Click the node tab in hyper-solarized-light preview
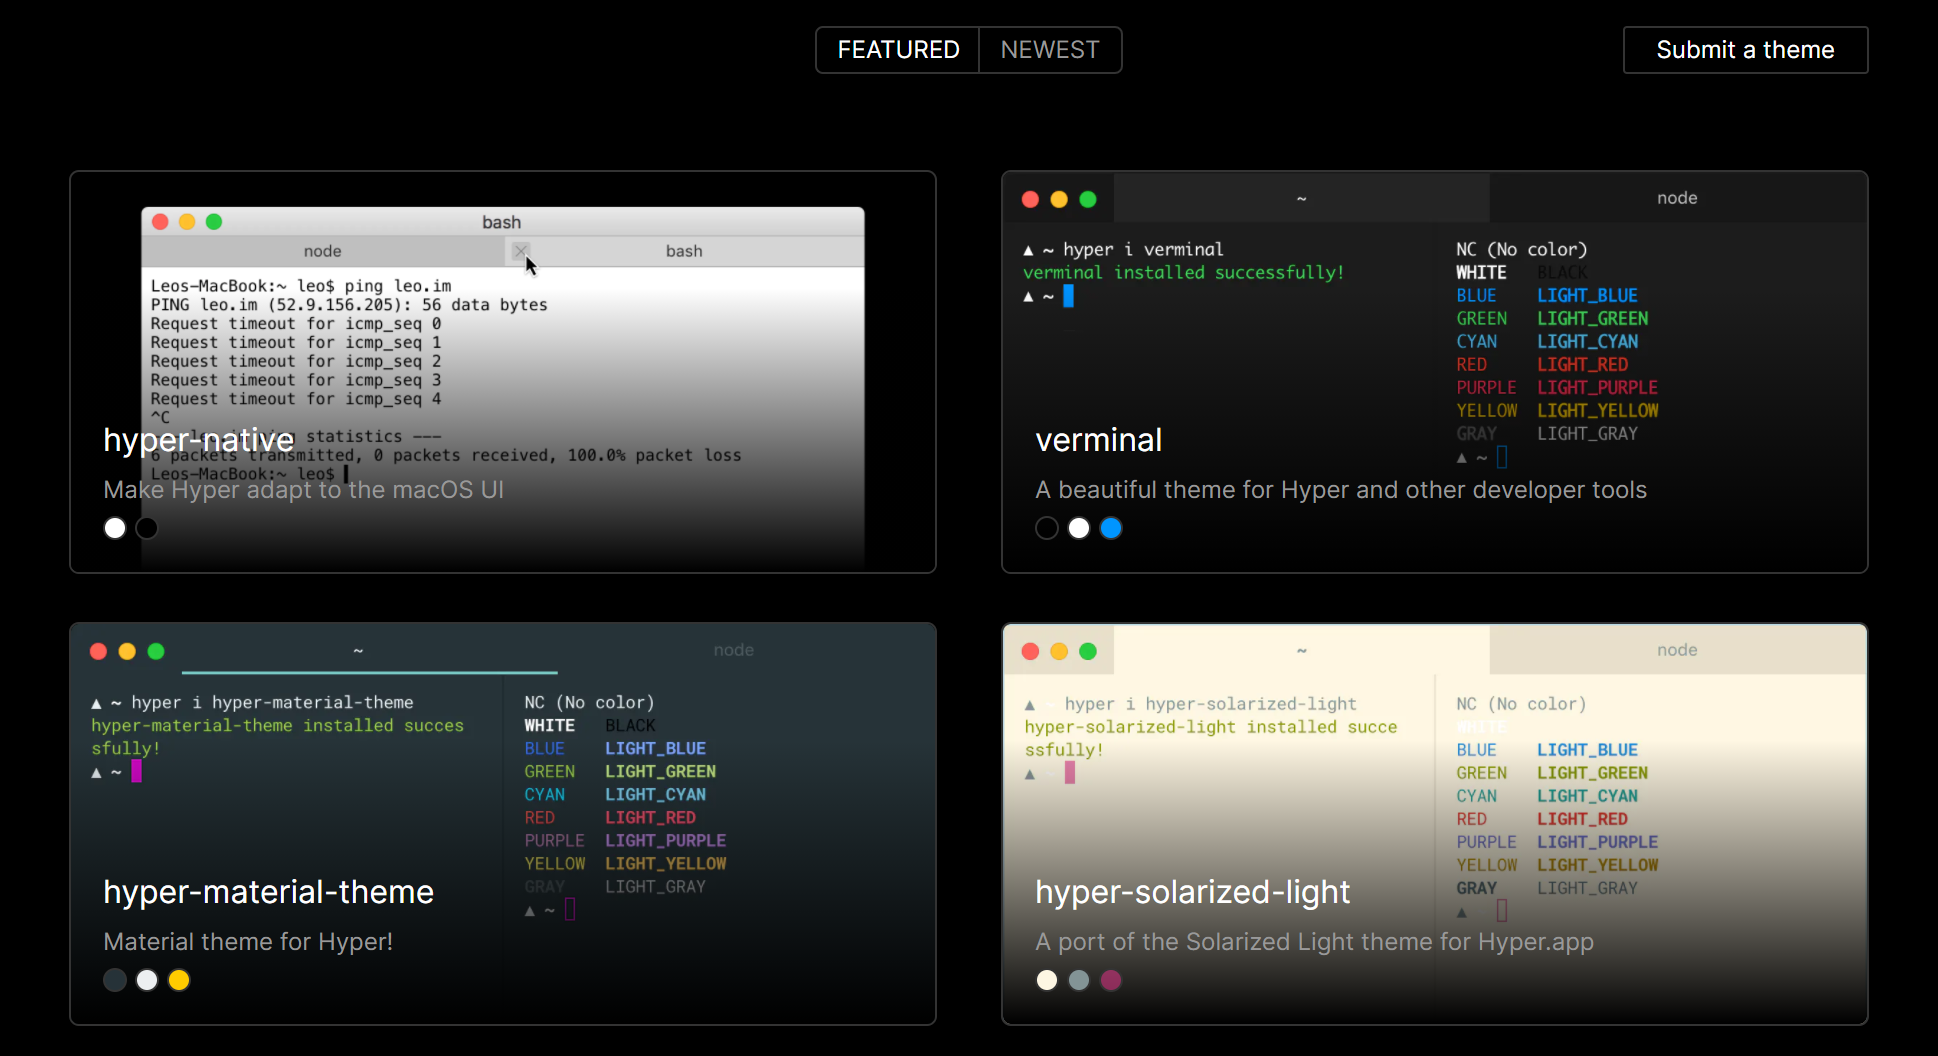This screenshot has height=1056, width=1938. [1677, 650]
